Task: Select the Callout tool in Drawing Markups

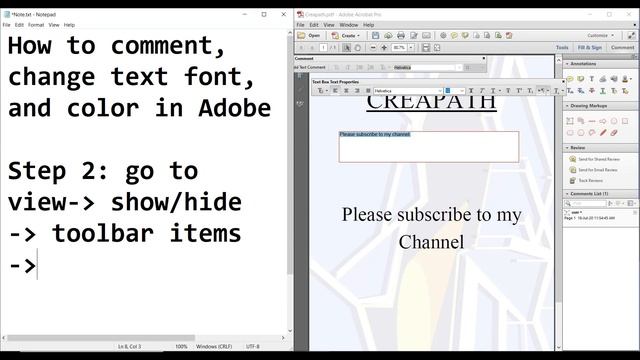Action: point(581,121)
